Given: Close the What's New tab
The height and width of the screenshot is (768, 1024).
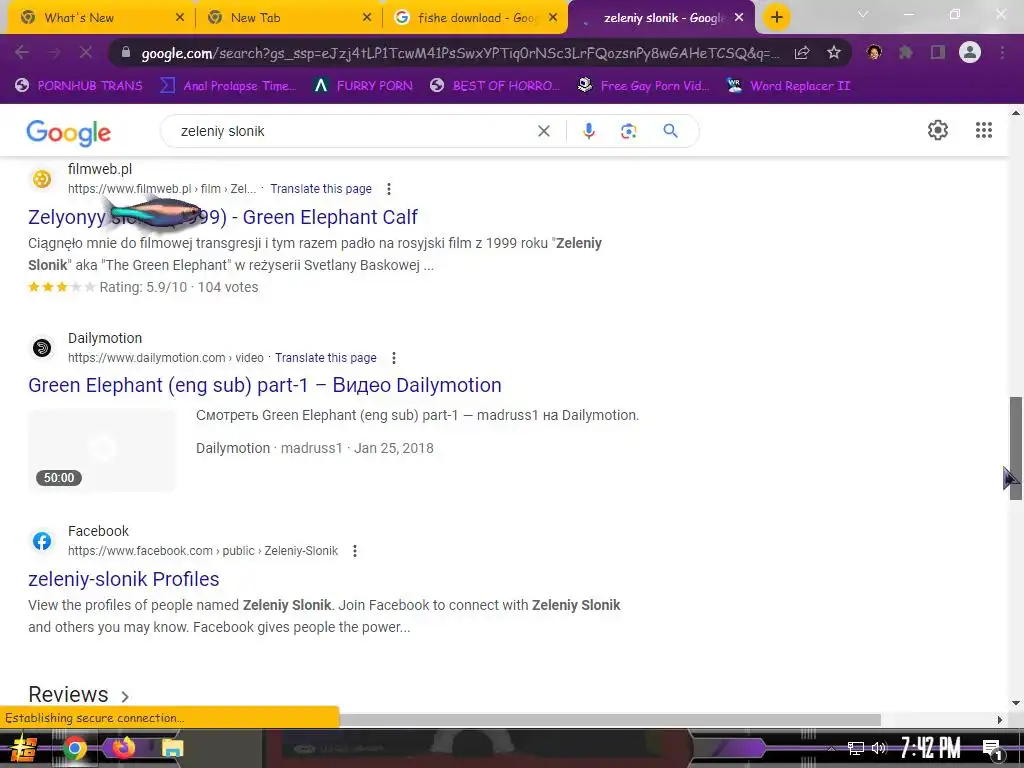Looking at the screenshot, I should [x=180, y=18].
